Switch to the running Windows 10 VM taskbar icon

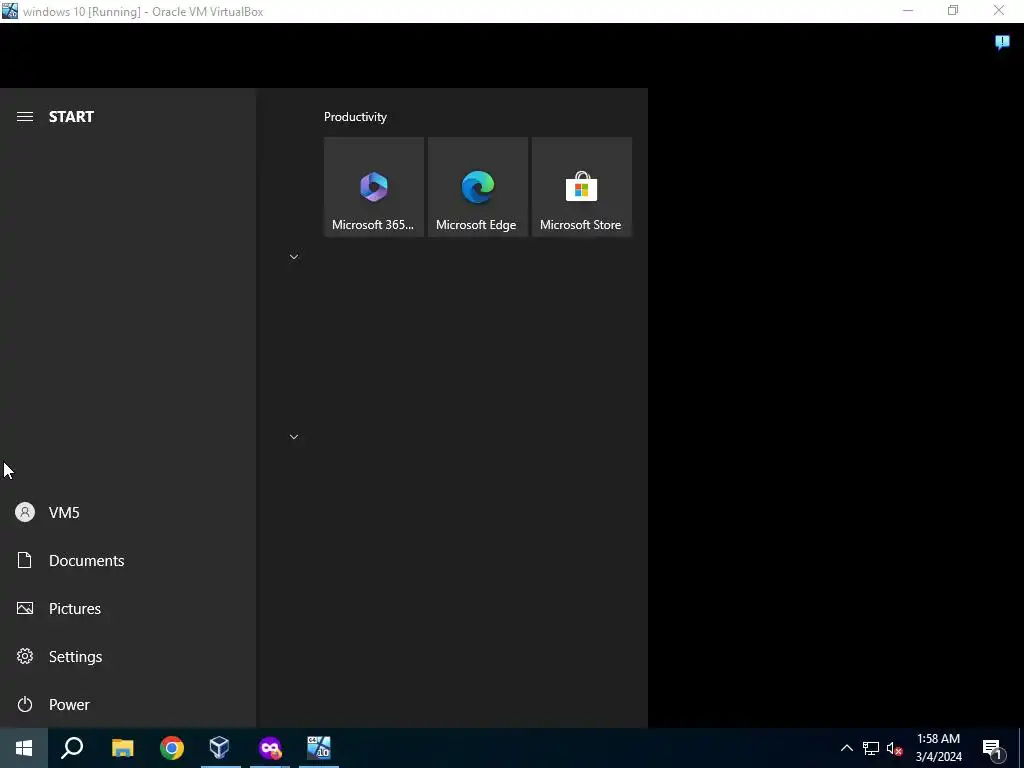(319, 748)
